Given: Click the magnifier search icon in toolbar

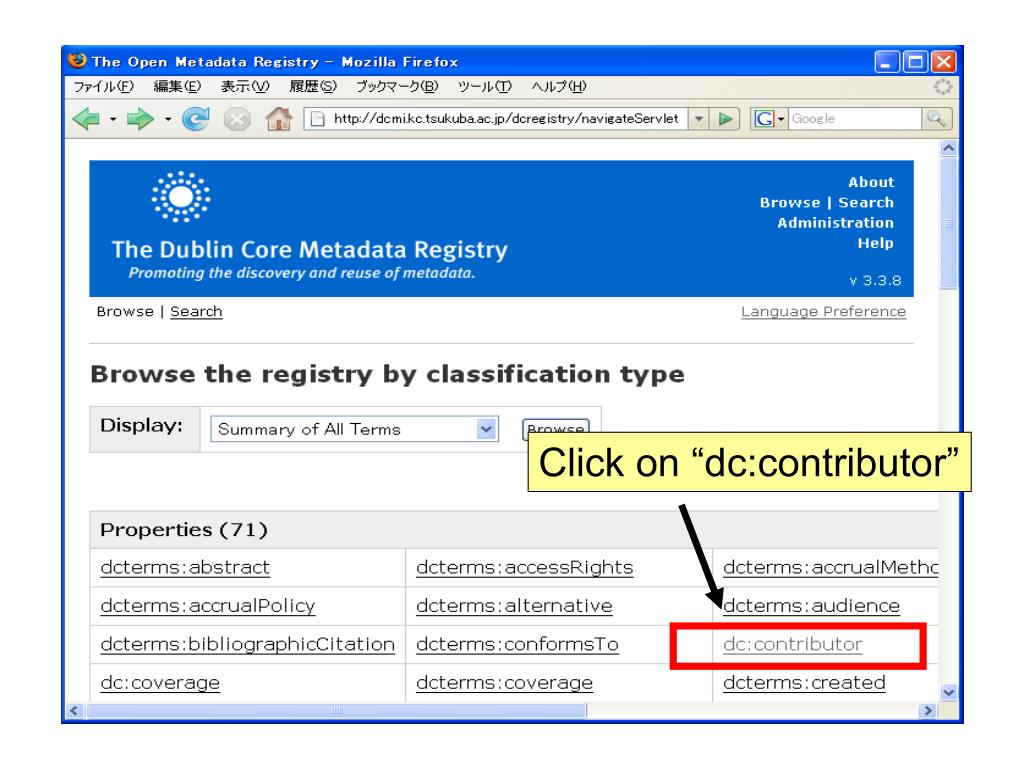Looking at the screenshot, I should pyautogui.click(x=936, y=119).
